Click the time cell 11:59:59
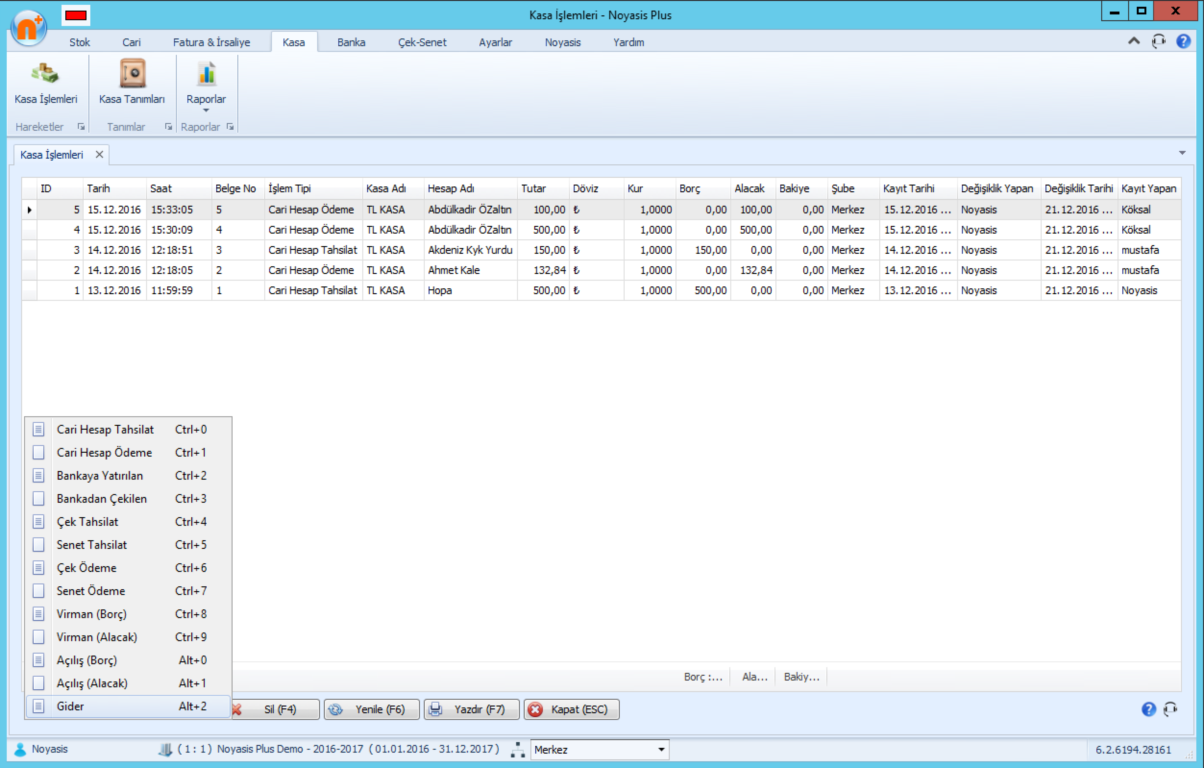Viewport: 1204px width, 768px height. [x=179, y=290]
